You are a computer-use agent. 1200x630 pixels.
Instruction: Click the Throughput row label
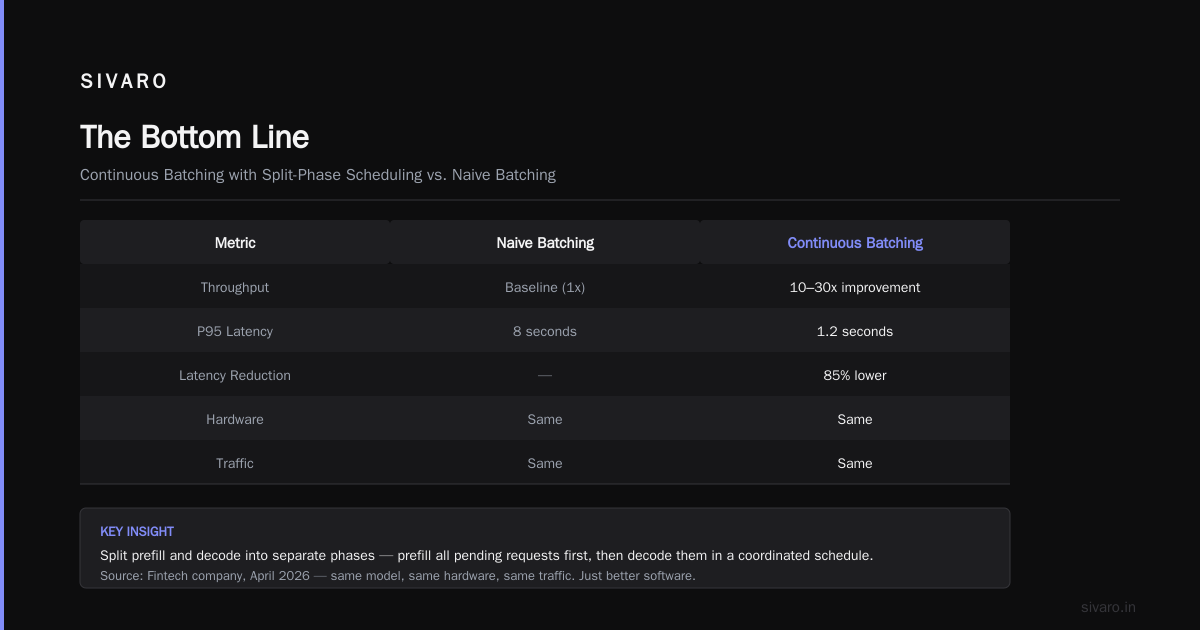[x=235, y=287]
